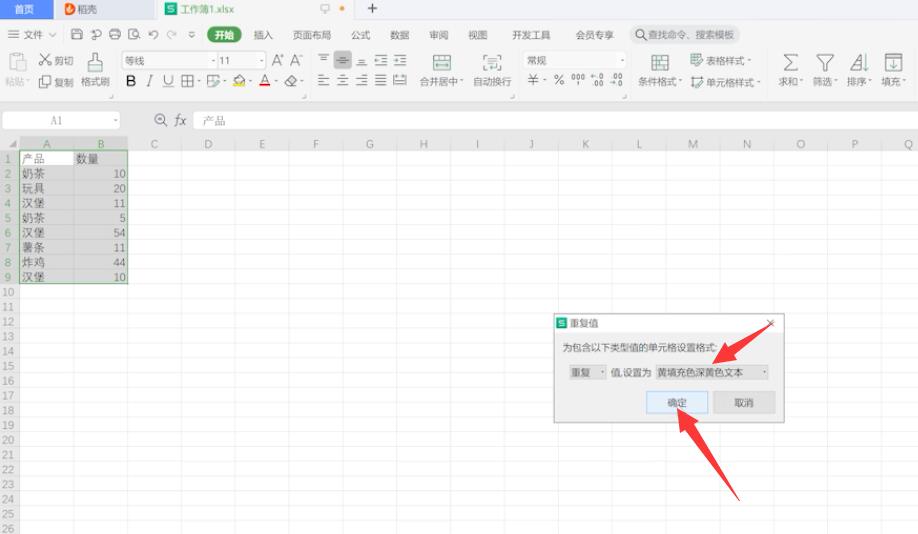
Task: Click the Sort (排序) icon
Action: click(x=859, y=62)
